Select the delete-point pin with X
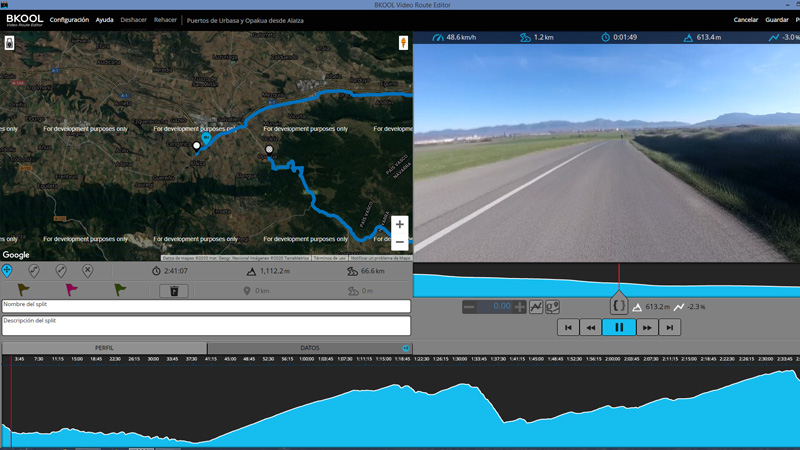The height and width of the screenshot is (450, 800). (88, 271)
